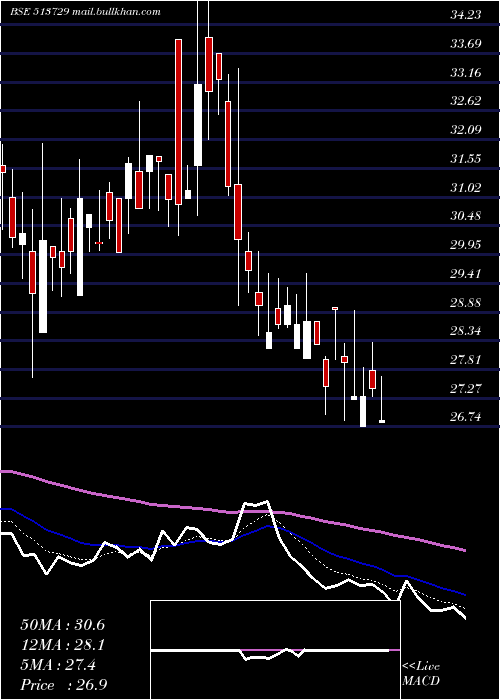The image size is (500, 700).
Task: Click the 32.62 price axis label
Action: coord(466,101)
